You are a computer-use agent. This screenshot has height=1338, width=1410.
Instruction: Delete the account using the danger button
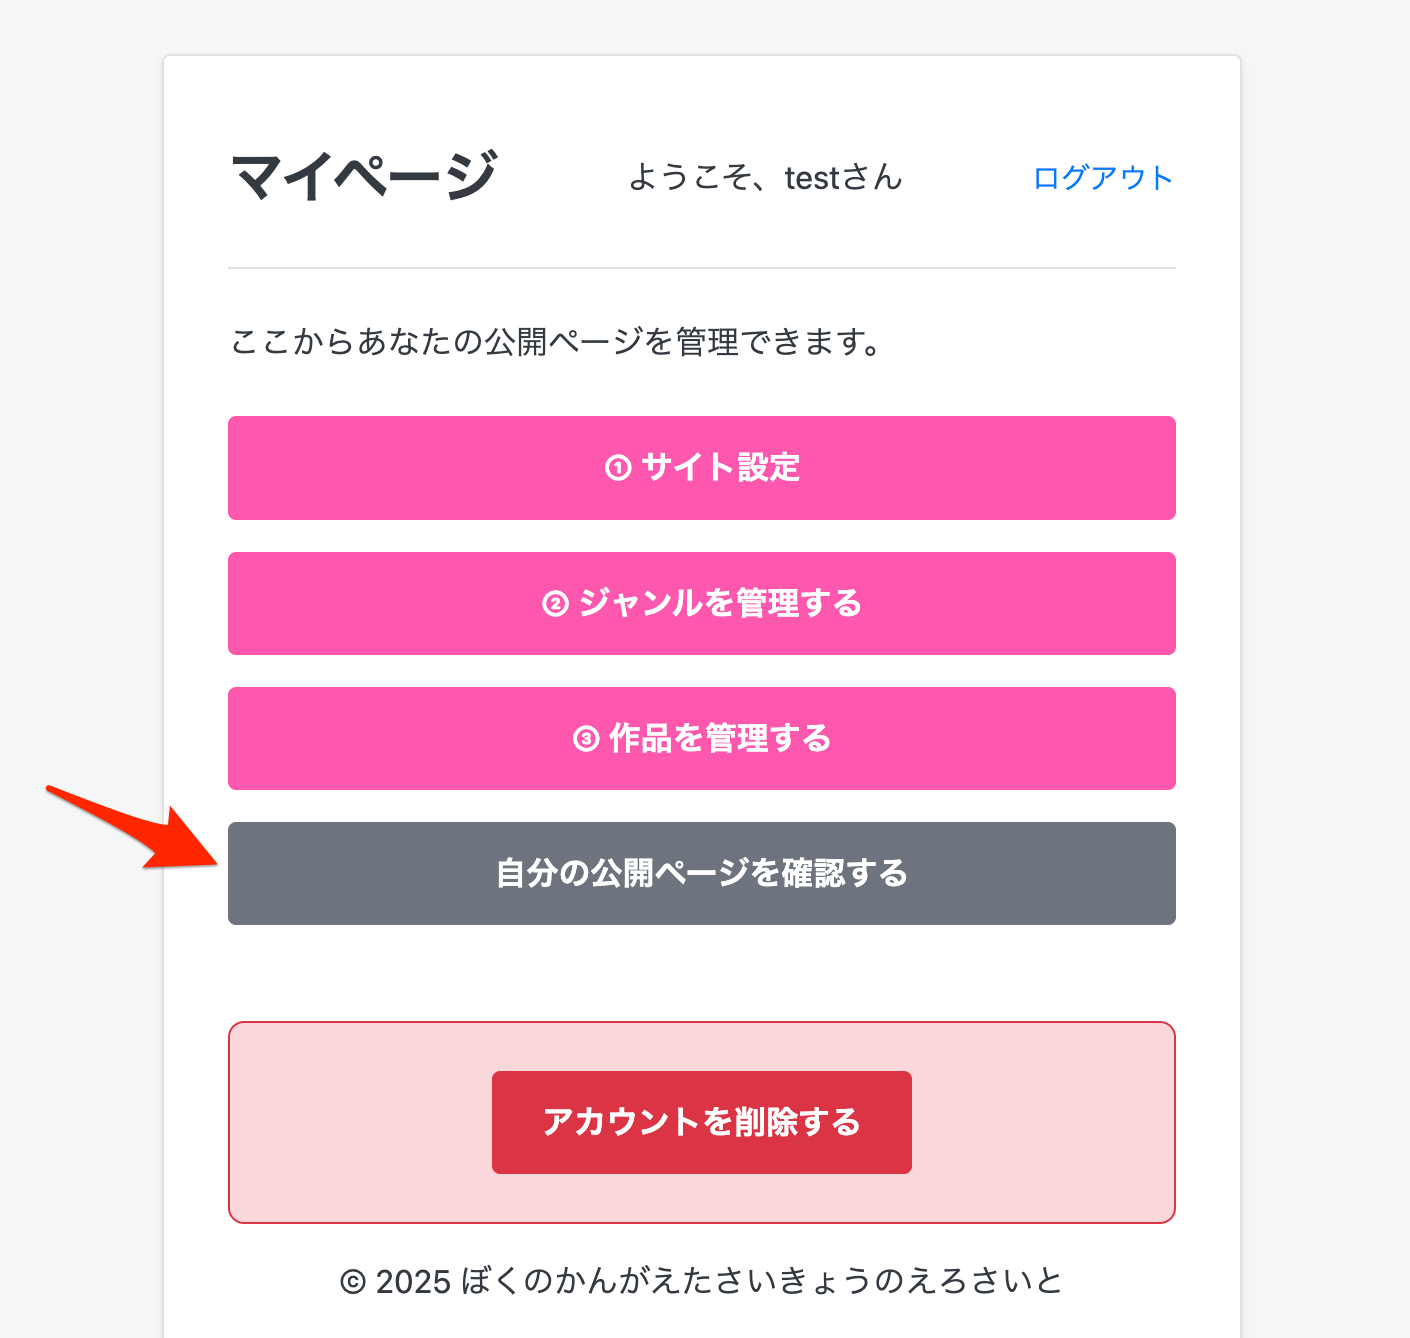(x=701, y=1121)
